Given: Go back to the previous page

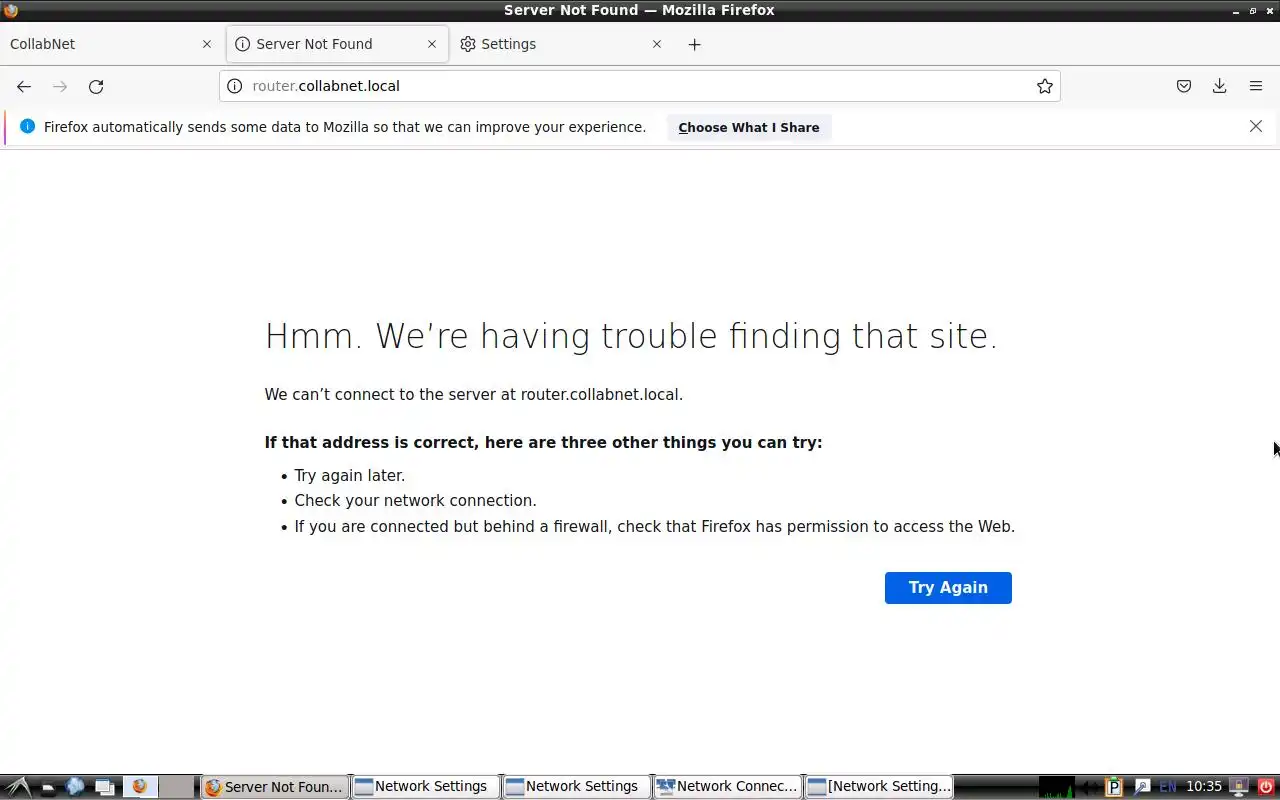Looking at the screenshot, I should (x=24, y=86).
